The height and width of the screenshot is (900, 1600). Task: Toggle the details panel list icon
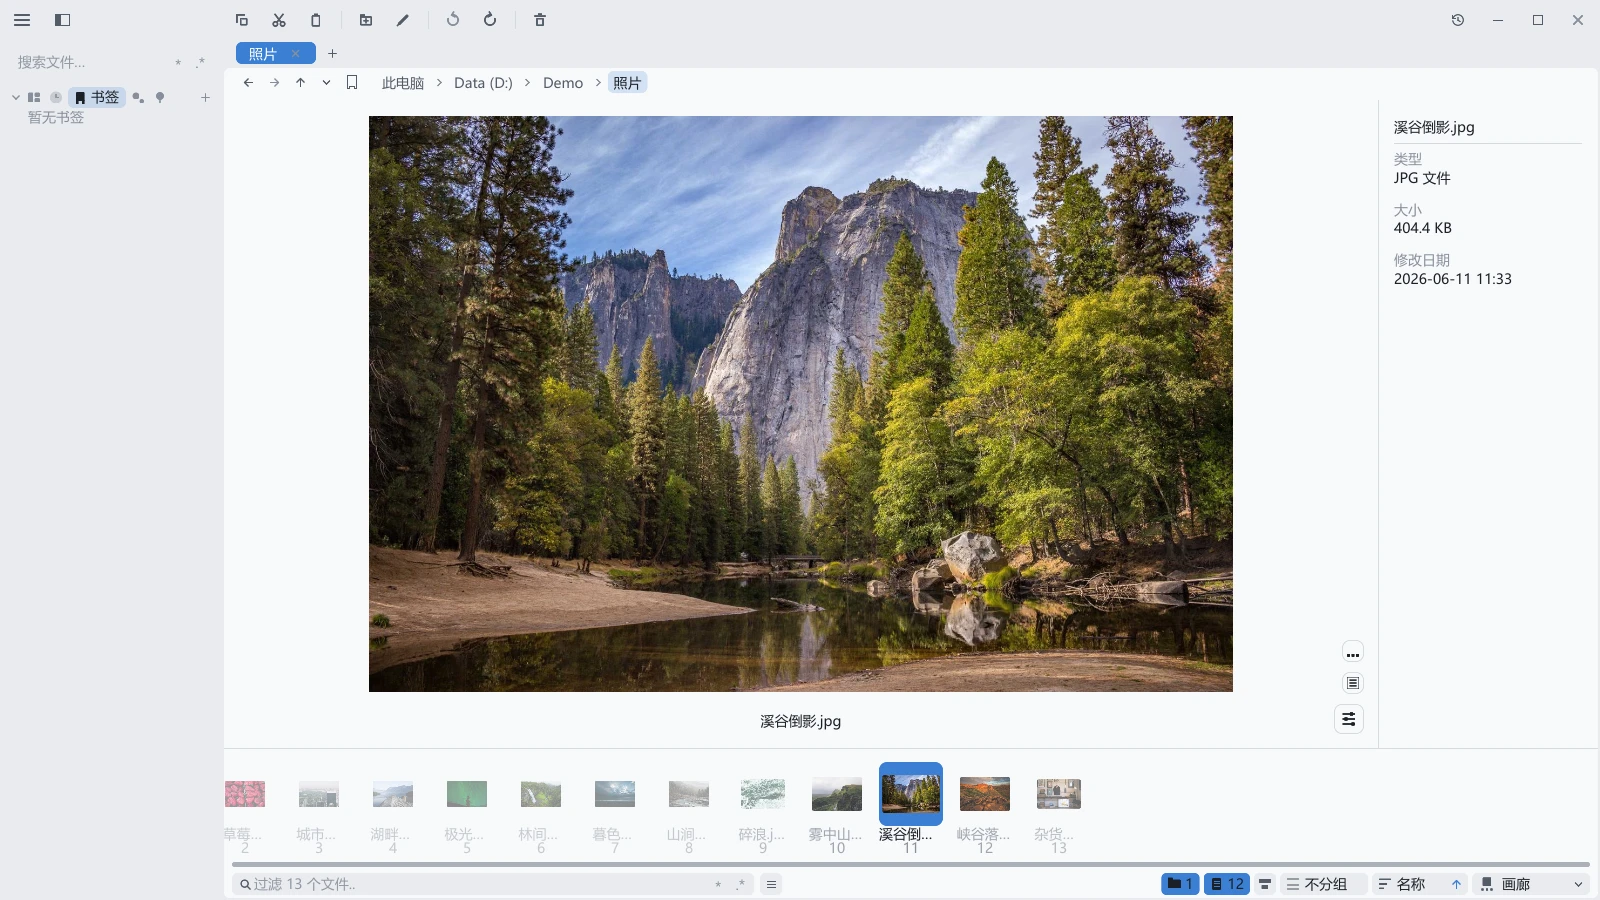click(x=1353, y=683)
